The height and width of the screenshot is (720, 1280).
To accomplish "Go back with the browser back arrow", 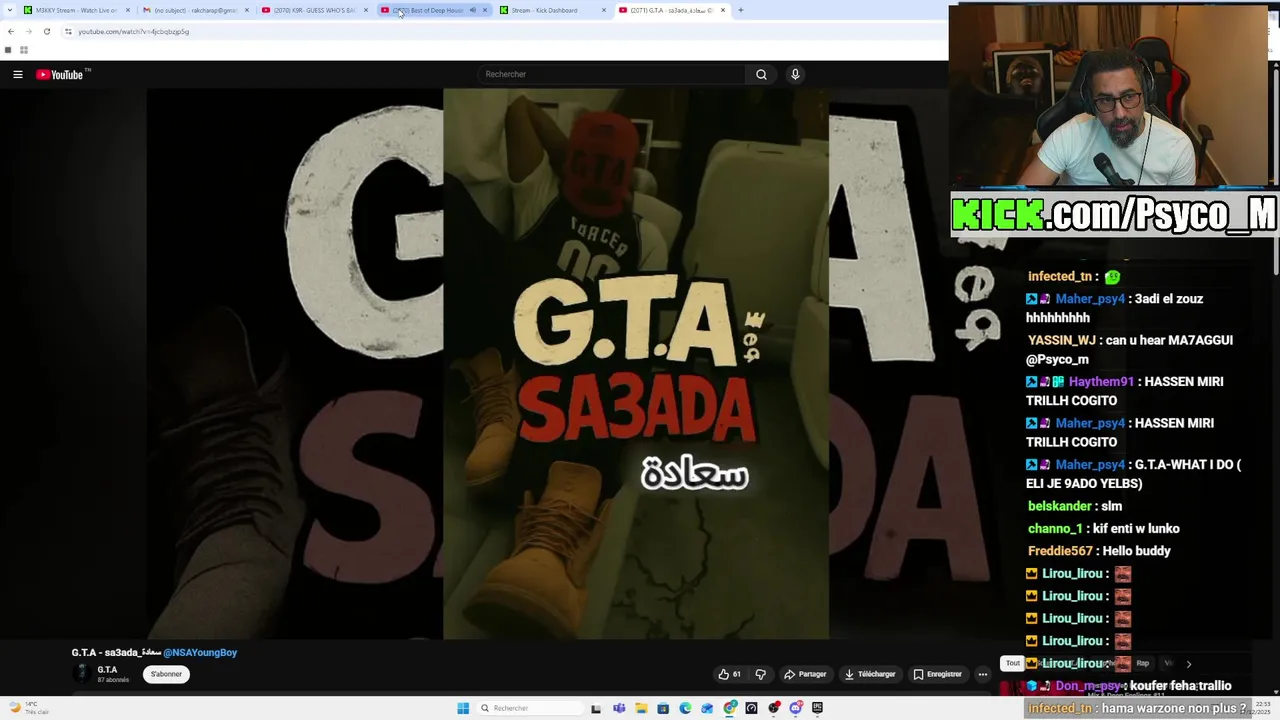I will click(x=10, y=31).
